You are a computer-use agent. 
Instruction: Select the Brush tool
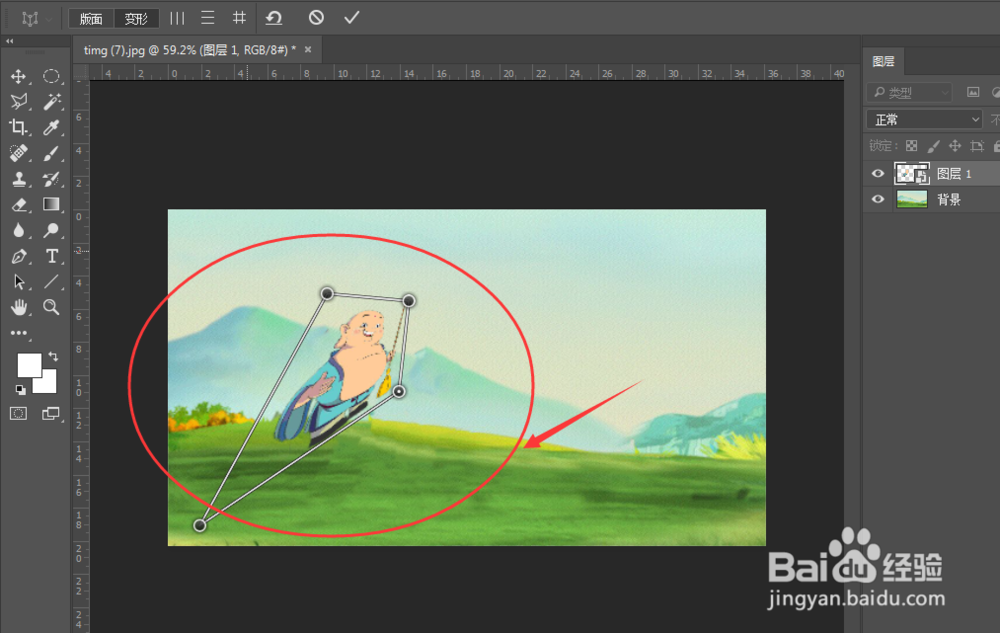click(x=51, y=153)
